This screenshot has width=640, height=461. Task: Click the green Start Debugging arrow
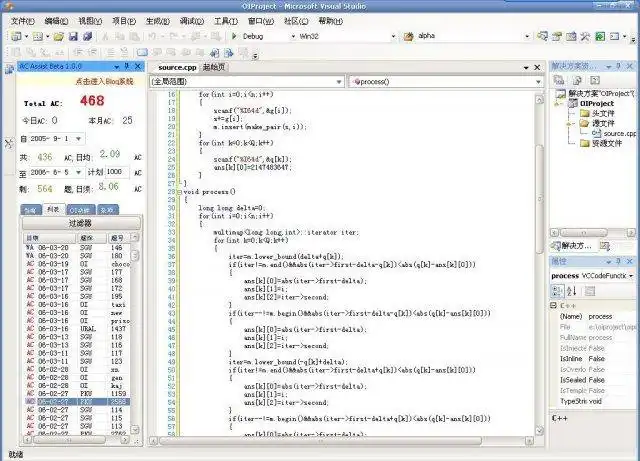(234, 36)
